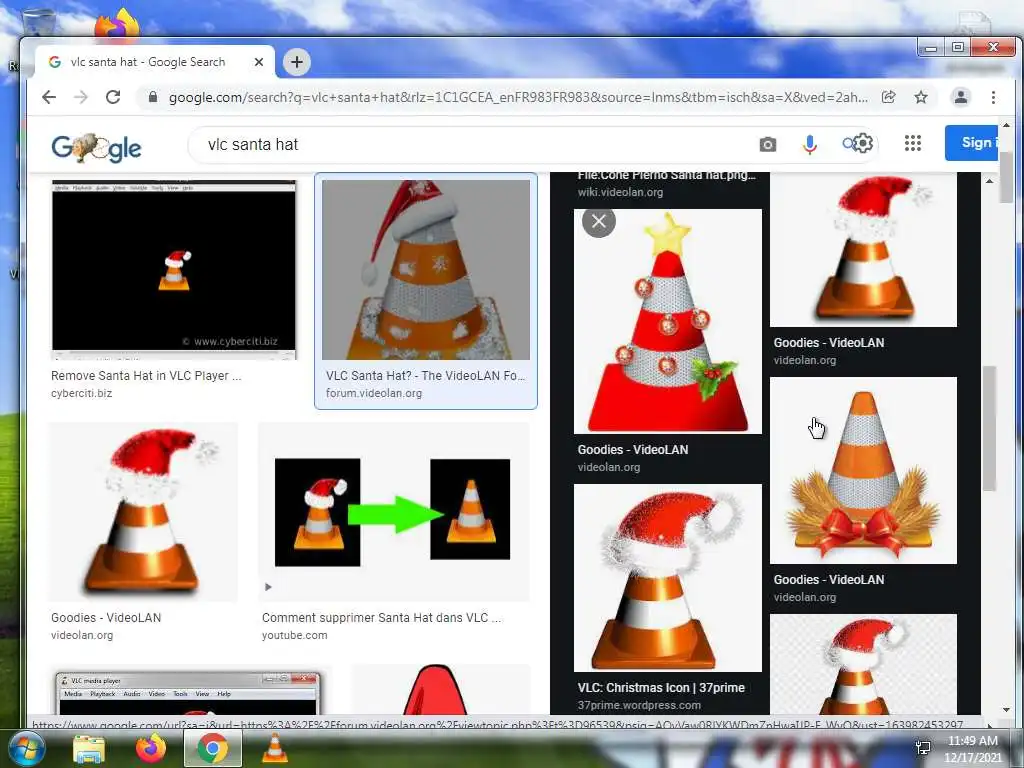This screenshot has width=1024, height=768.
Task: Switch to Chrome in the taskbar
Action: [212, 748]
